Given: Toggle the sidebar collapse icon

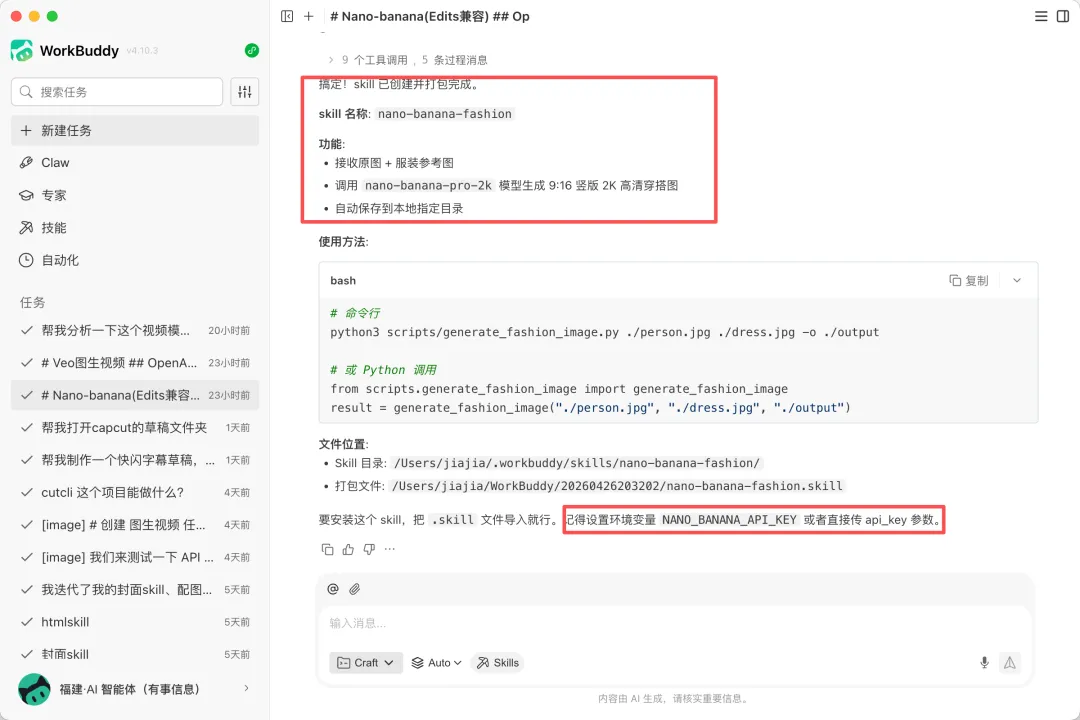Looking at the screenshot, I should point(287,16).
